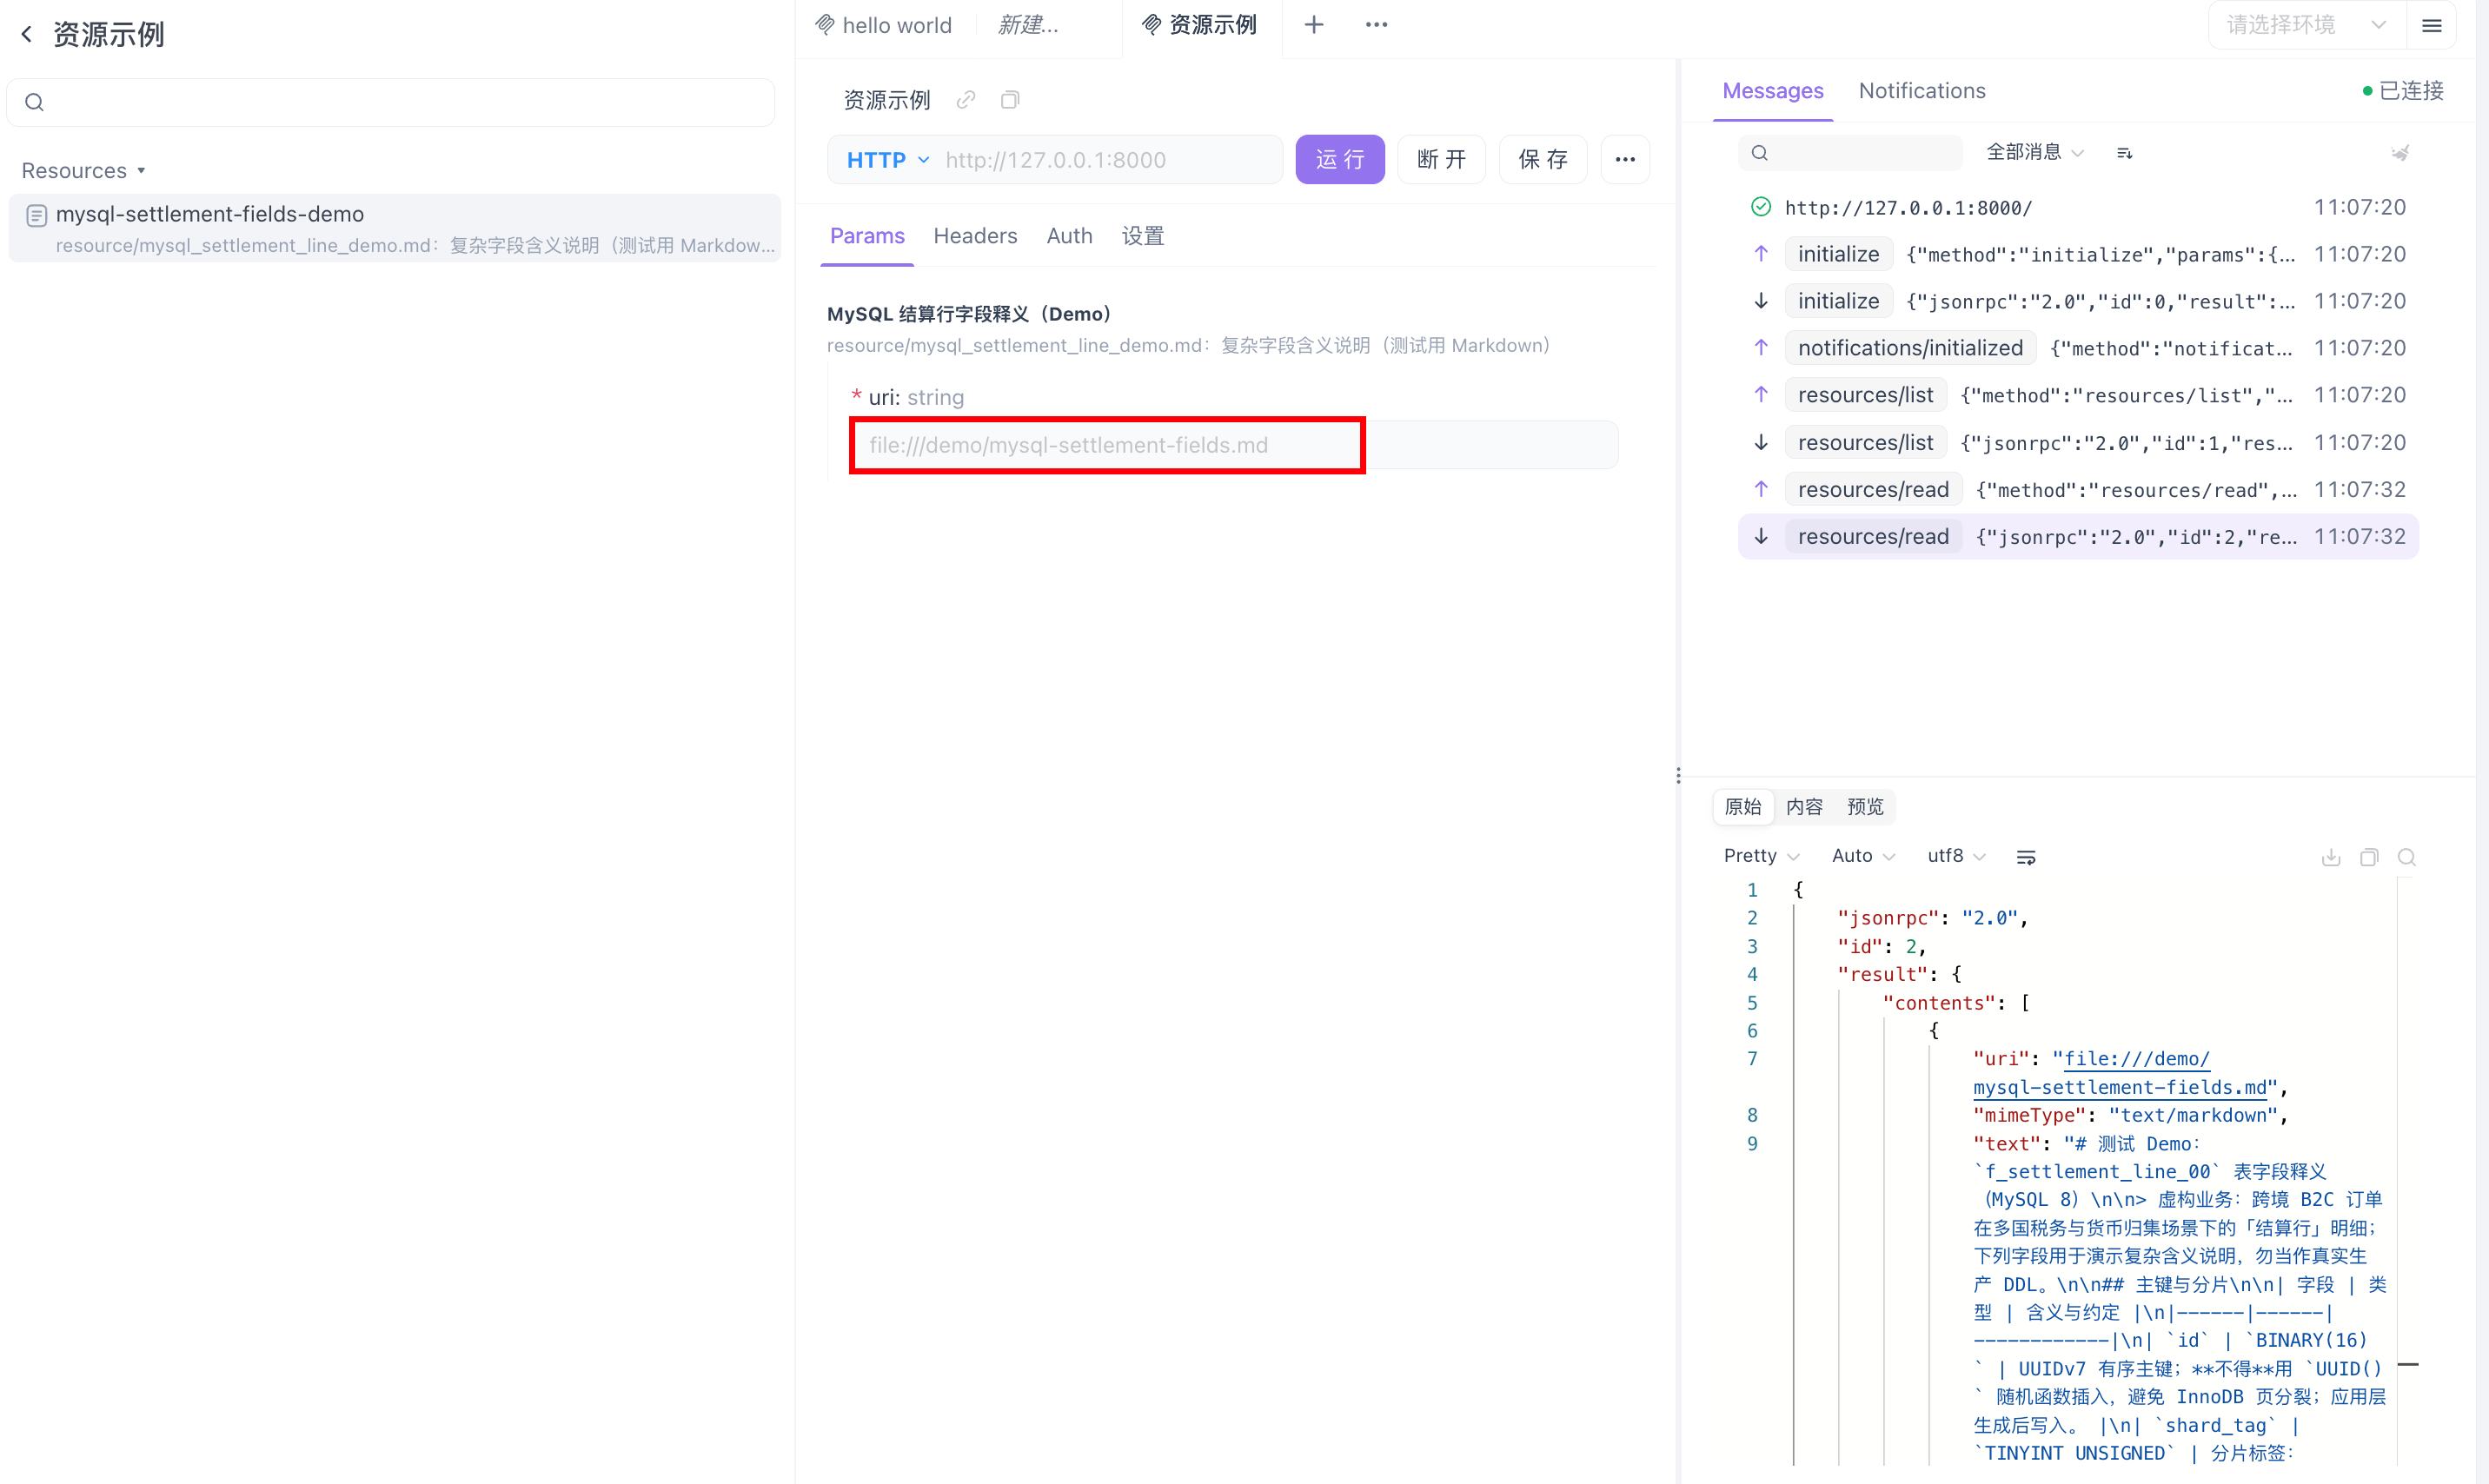Viewport: 2489px width, 1484px height.
Task: Download the response body
Action: pos(2331,857)
